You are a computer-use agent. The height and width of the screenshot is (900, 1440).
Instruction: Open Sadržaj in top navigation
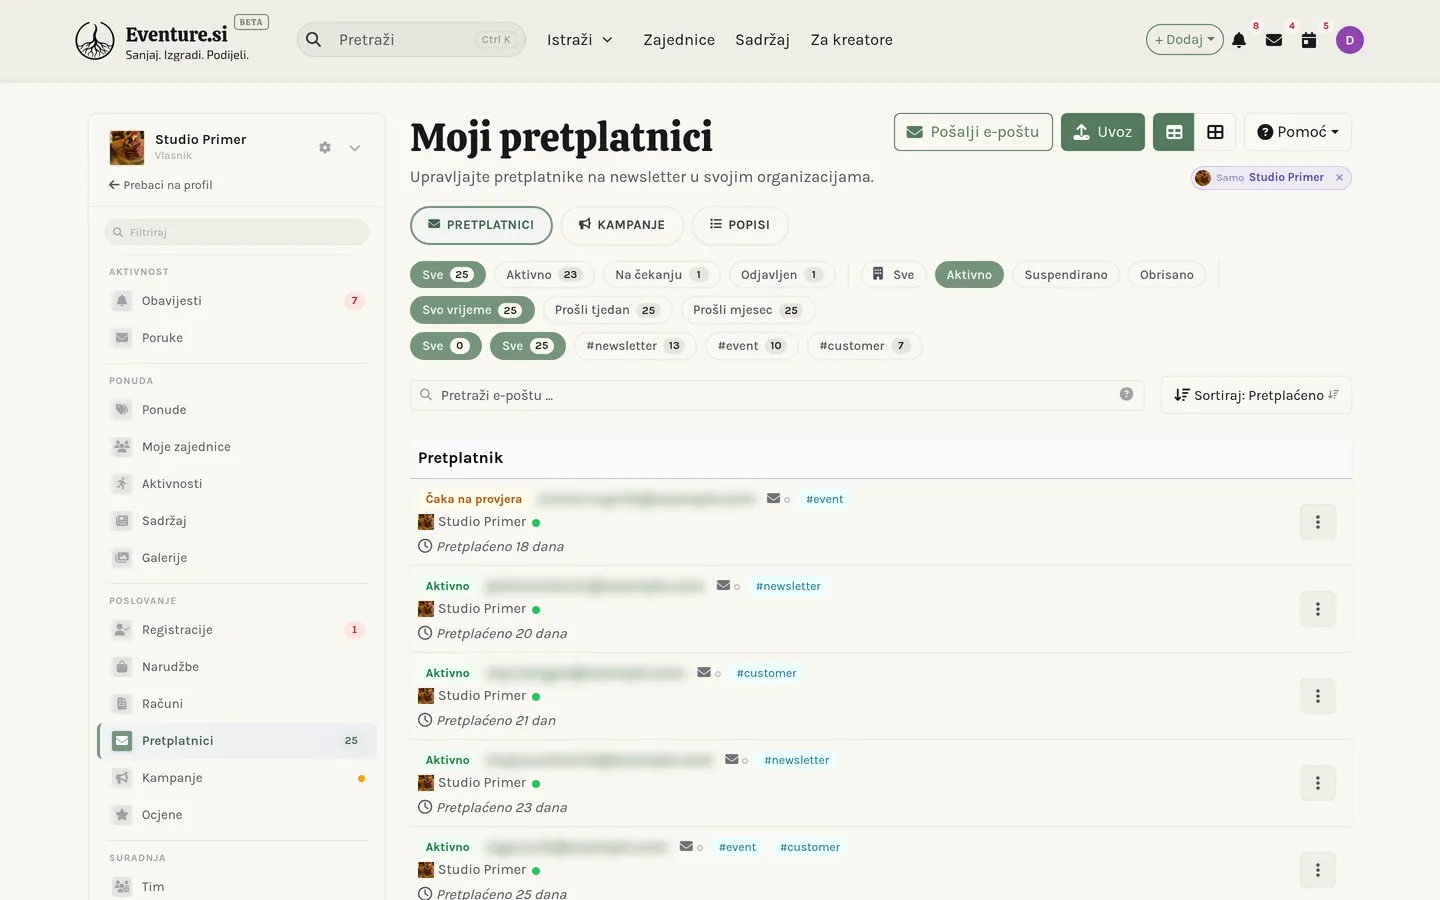tap(762, 40)
